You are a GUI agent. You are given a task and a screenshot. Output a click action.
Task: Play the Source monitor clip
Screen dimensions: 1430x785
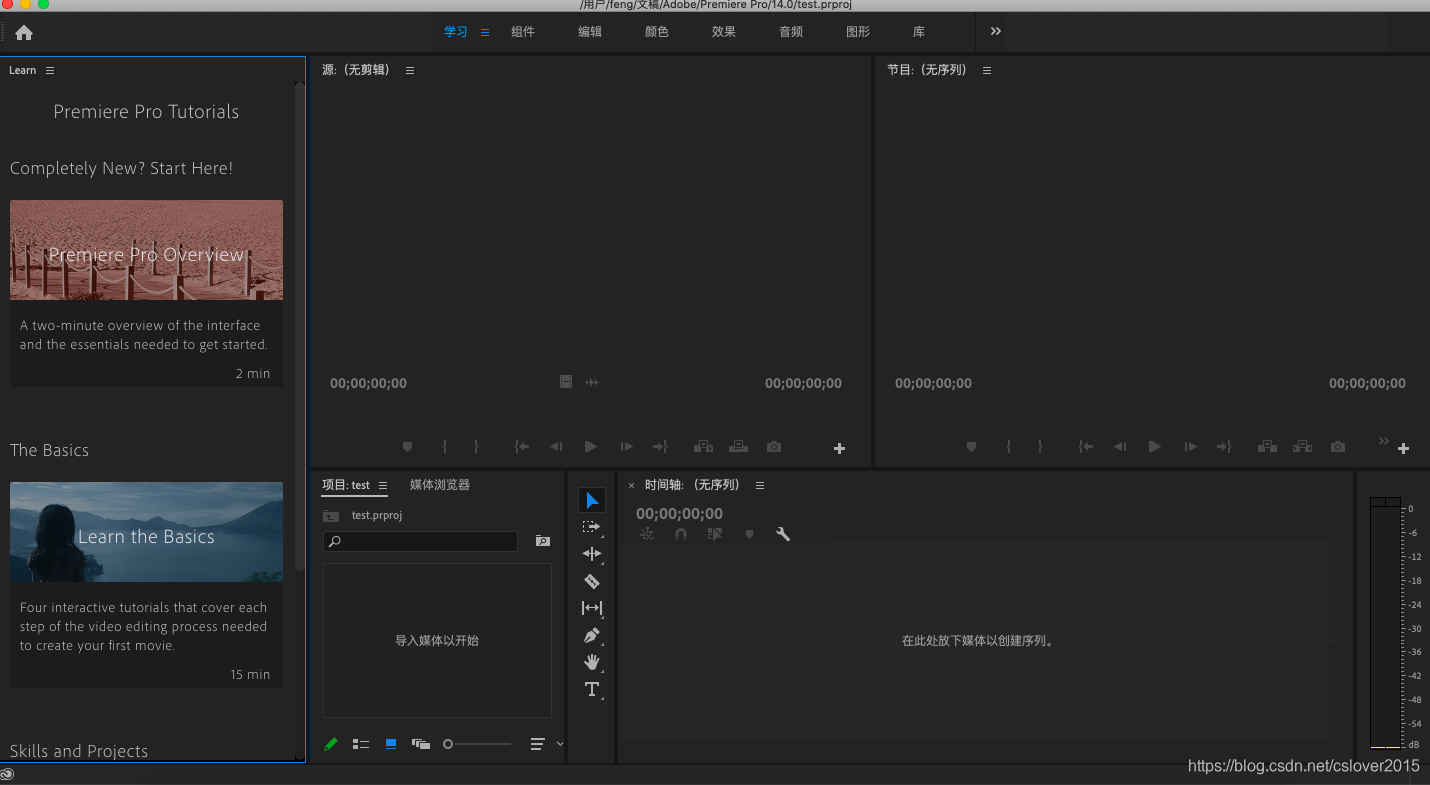click(591, 447)
